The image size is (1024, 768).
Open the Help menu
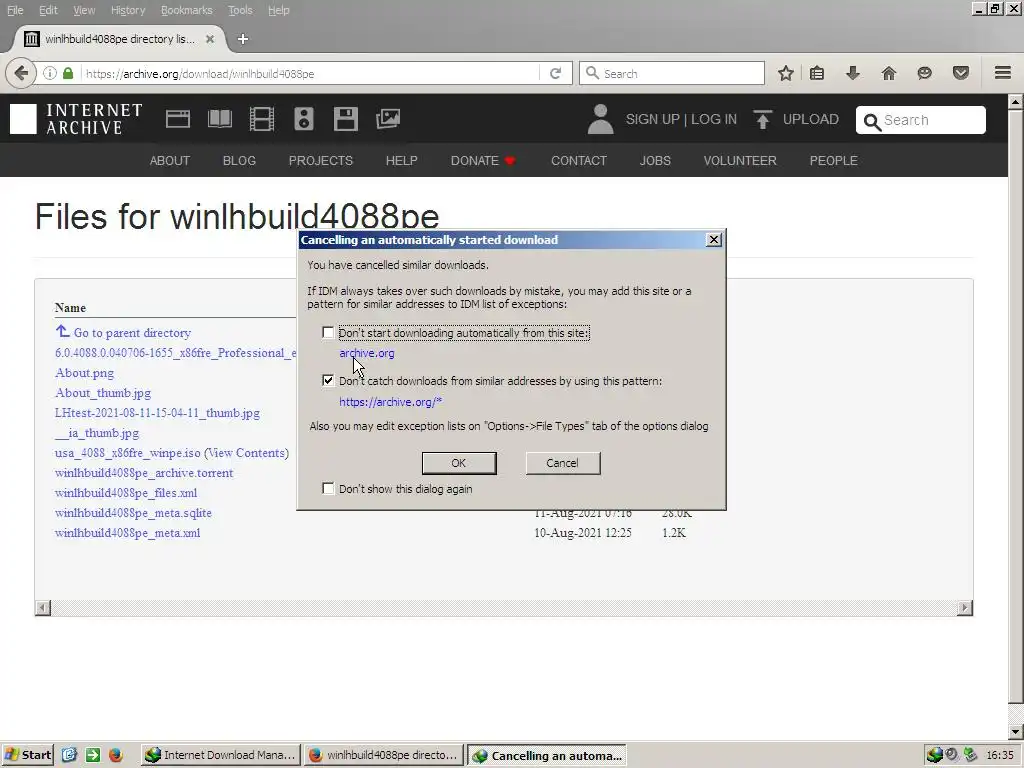pos(278,10)
